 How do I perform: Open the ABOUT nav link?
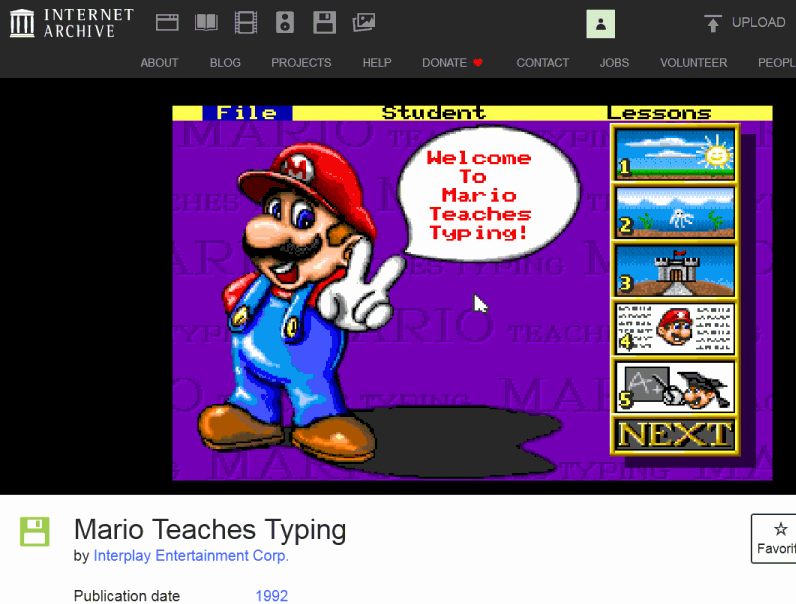click(159, 62)
